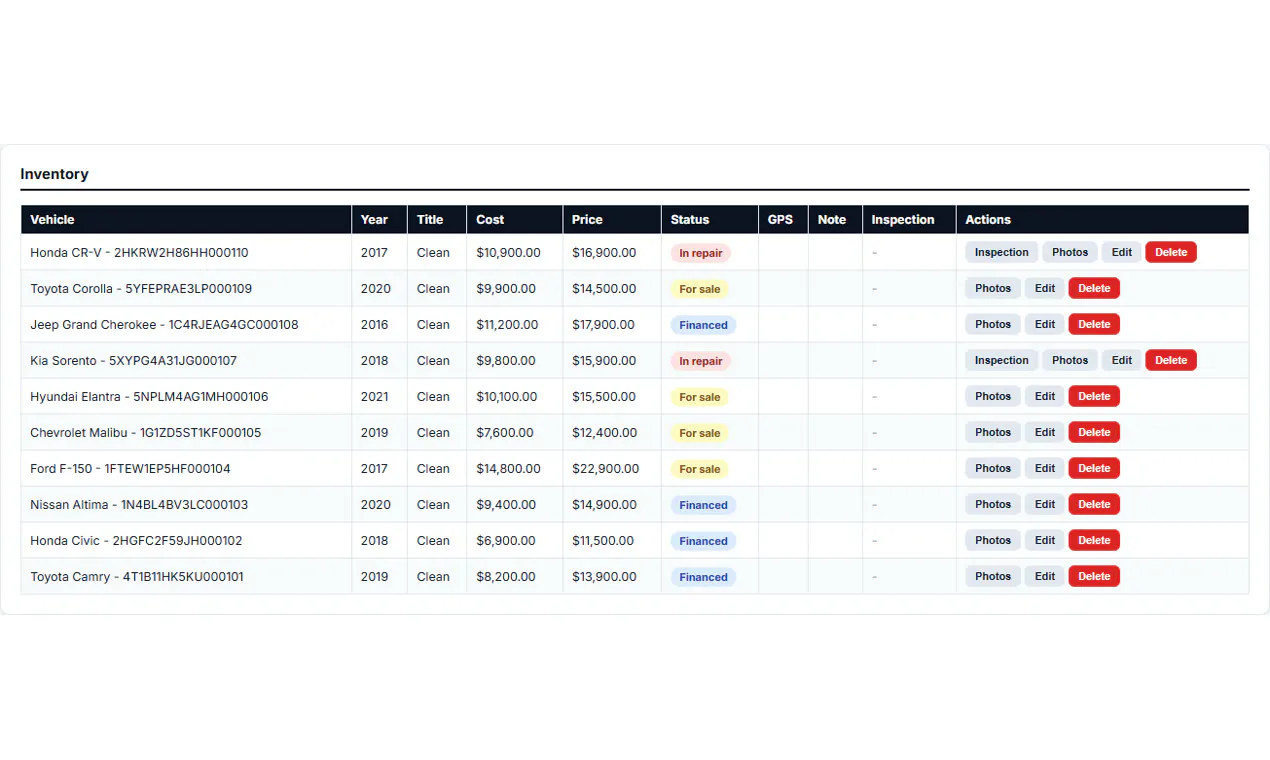Open Photos for Honda Civic
Image resolution: width=1270 pixels, height=760 pixels.
tap(993, 540)
